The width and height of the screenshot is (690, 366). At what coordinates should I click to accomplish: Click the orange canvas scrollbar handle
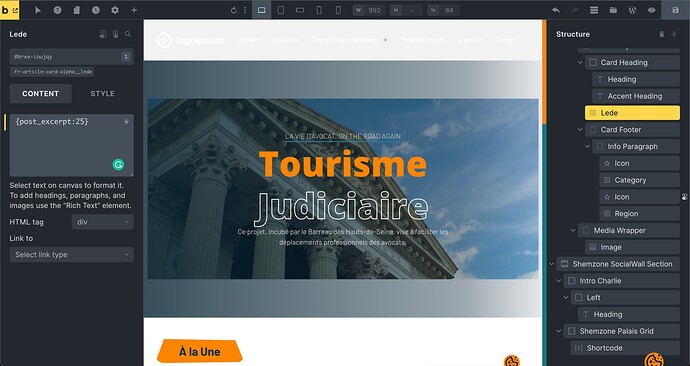coord(544,72)
